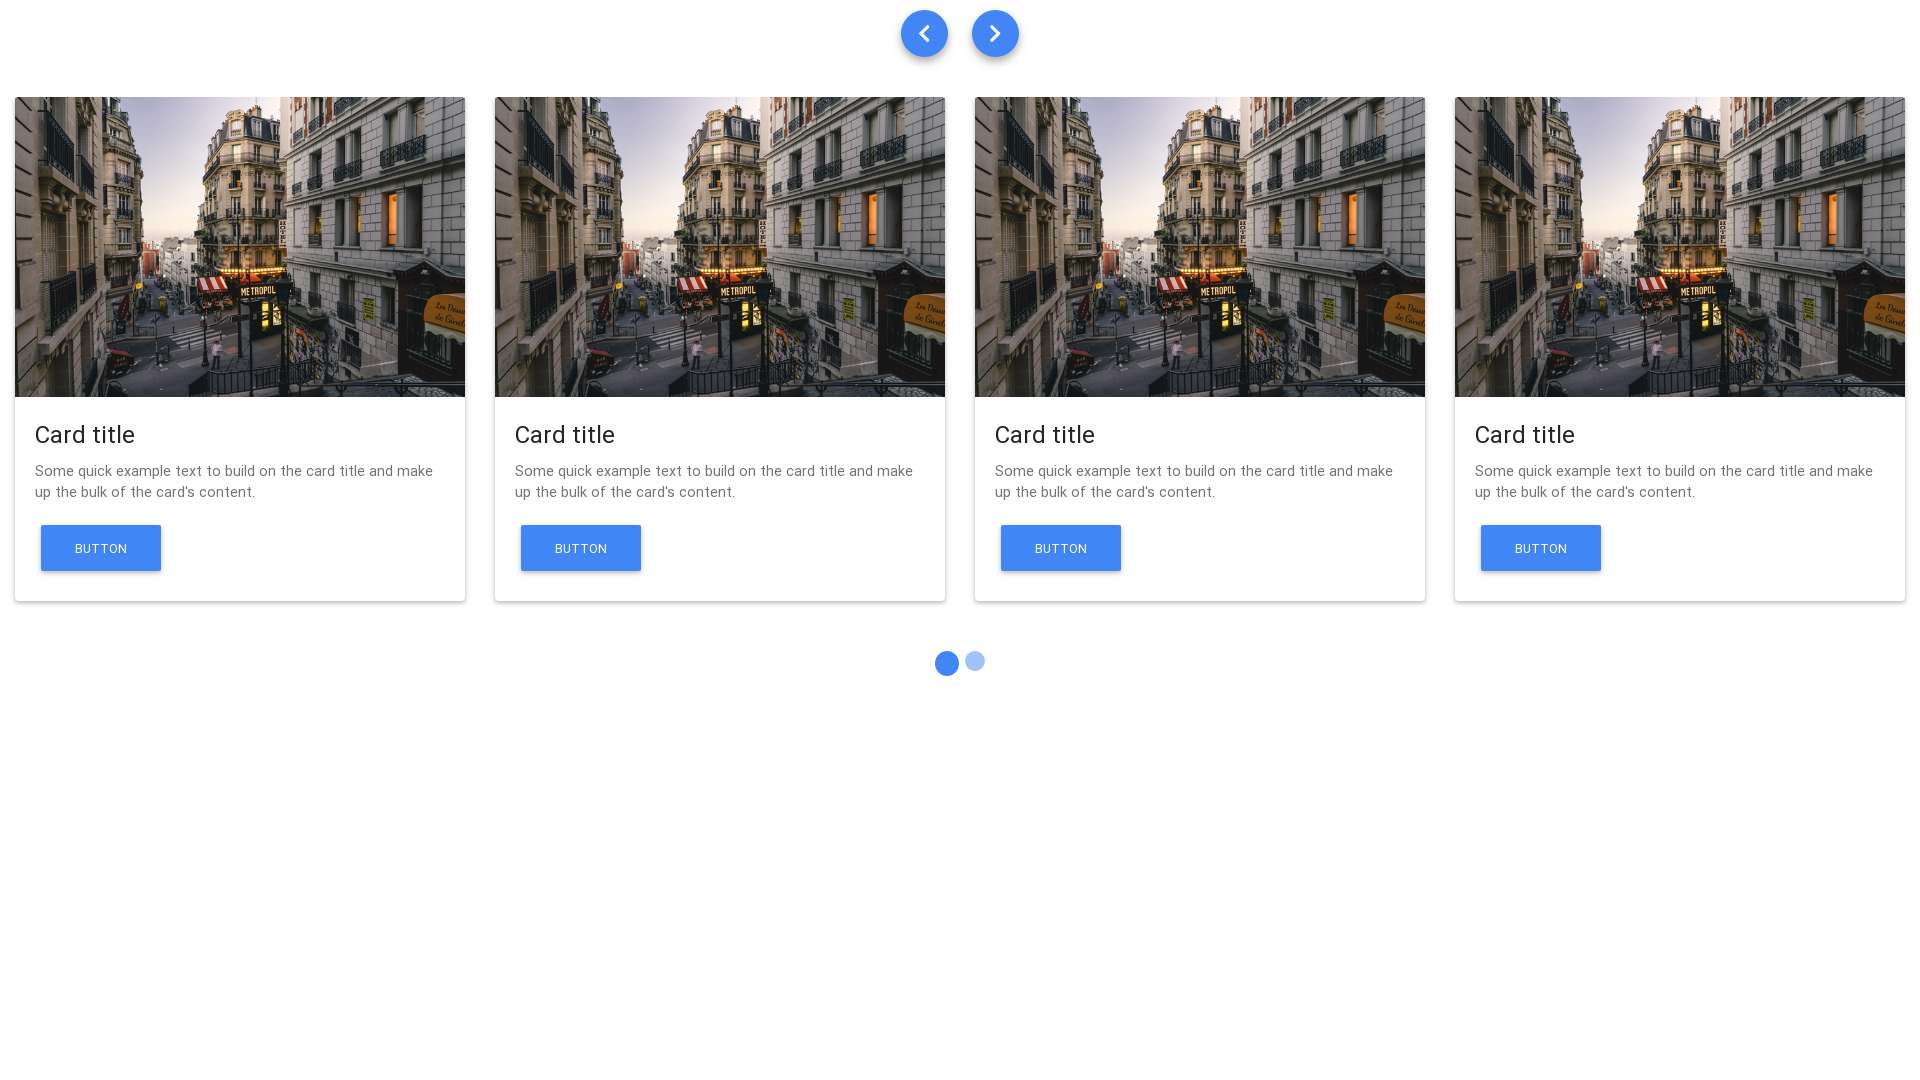The height and width of the screenshot is (1080, 1920).
Task: Open the fourth card's street photo
Action: coord(1680,247)
